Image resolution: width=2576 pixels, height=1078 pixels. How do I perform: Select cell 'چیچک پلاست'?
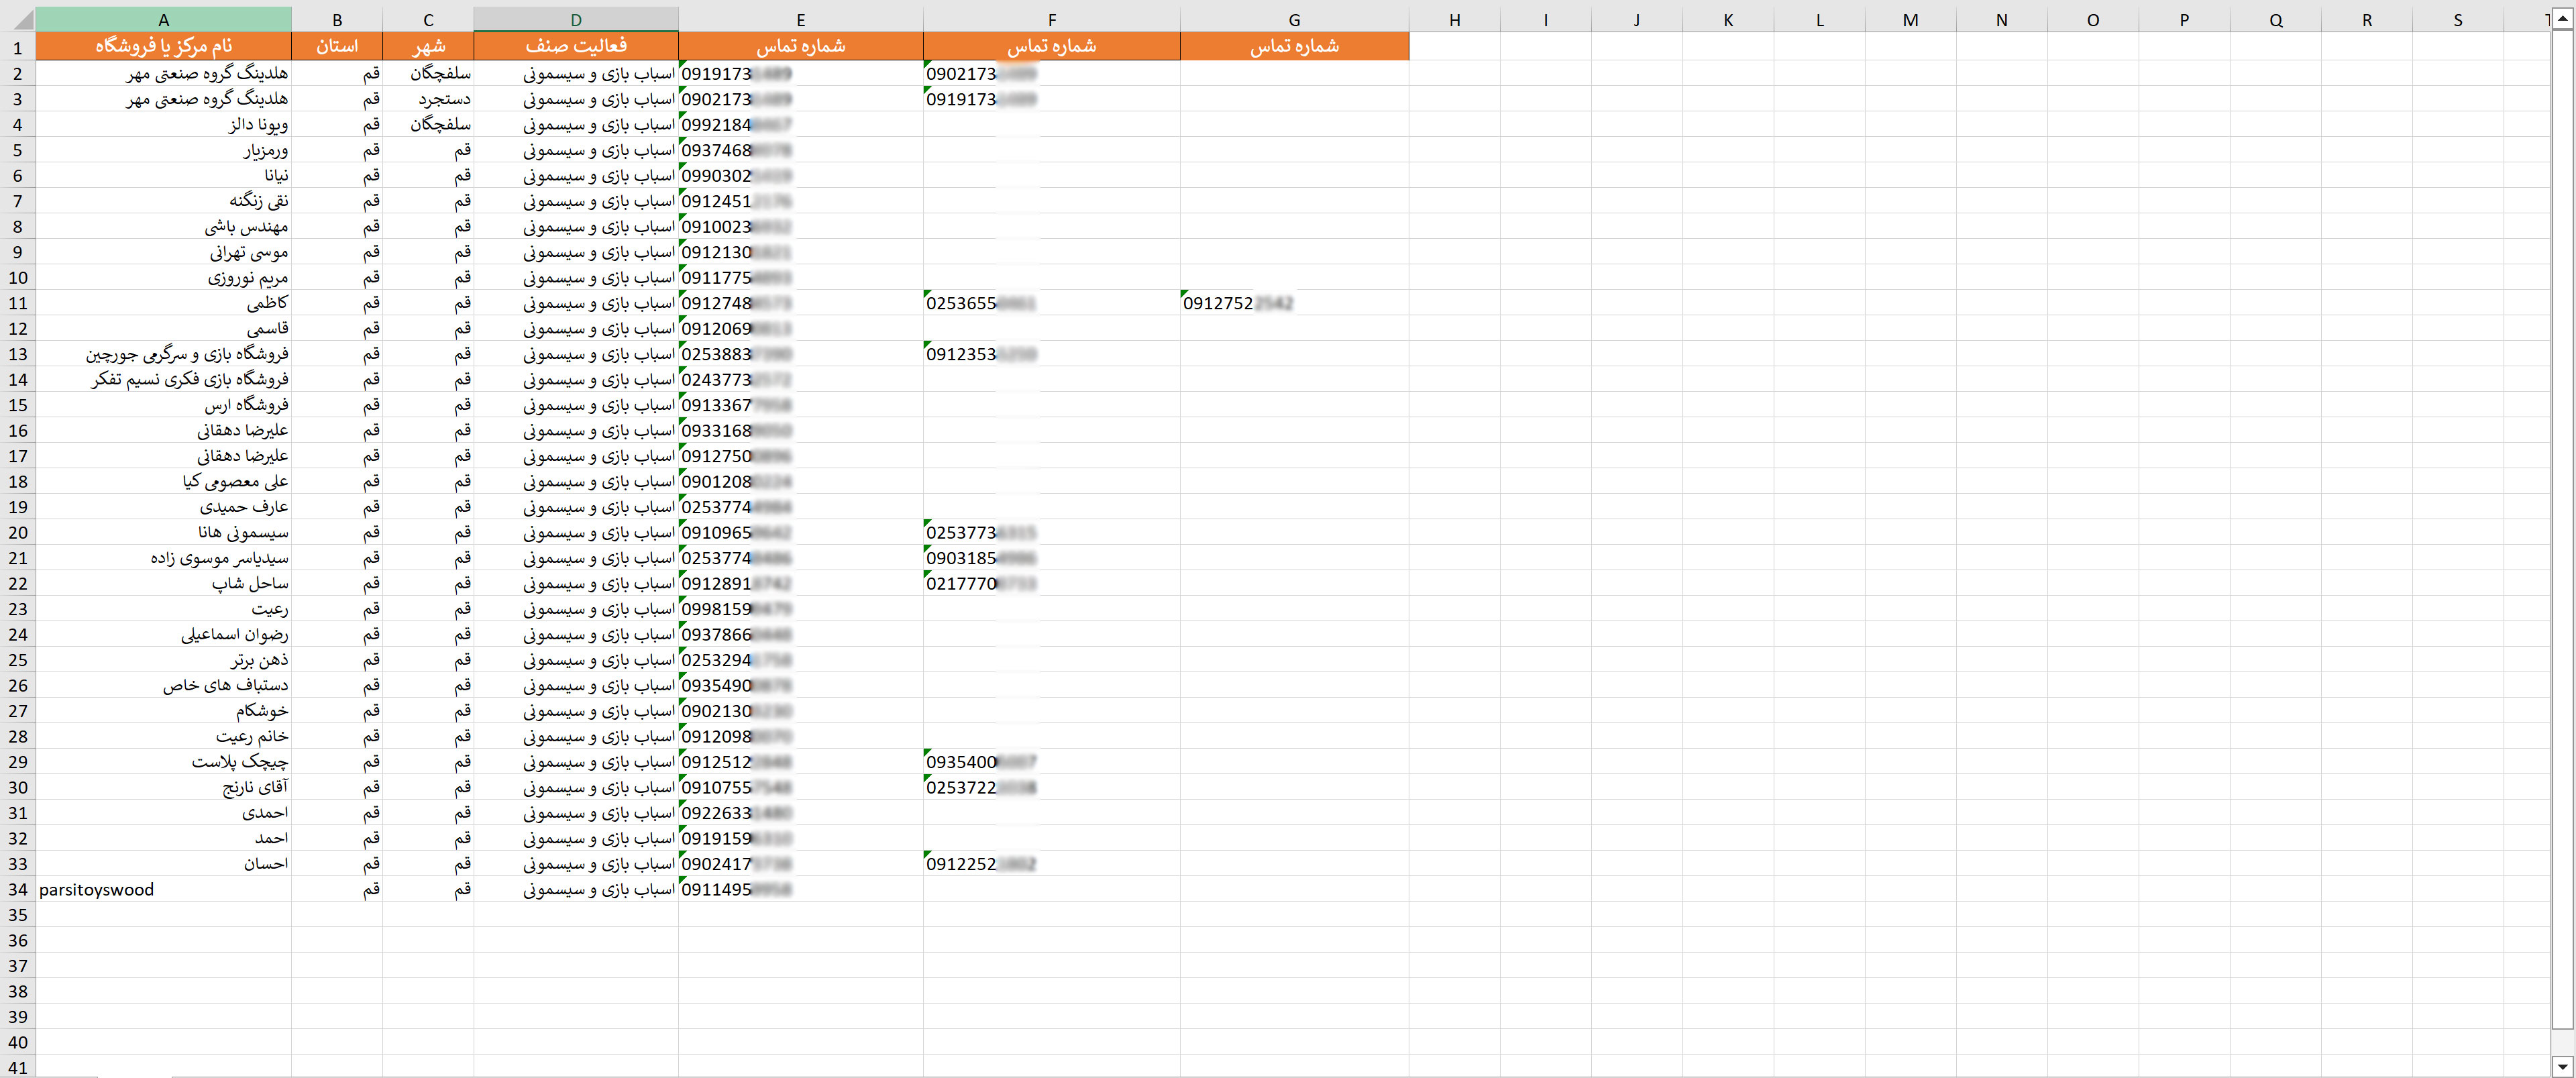[163, 762]
